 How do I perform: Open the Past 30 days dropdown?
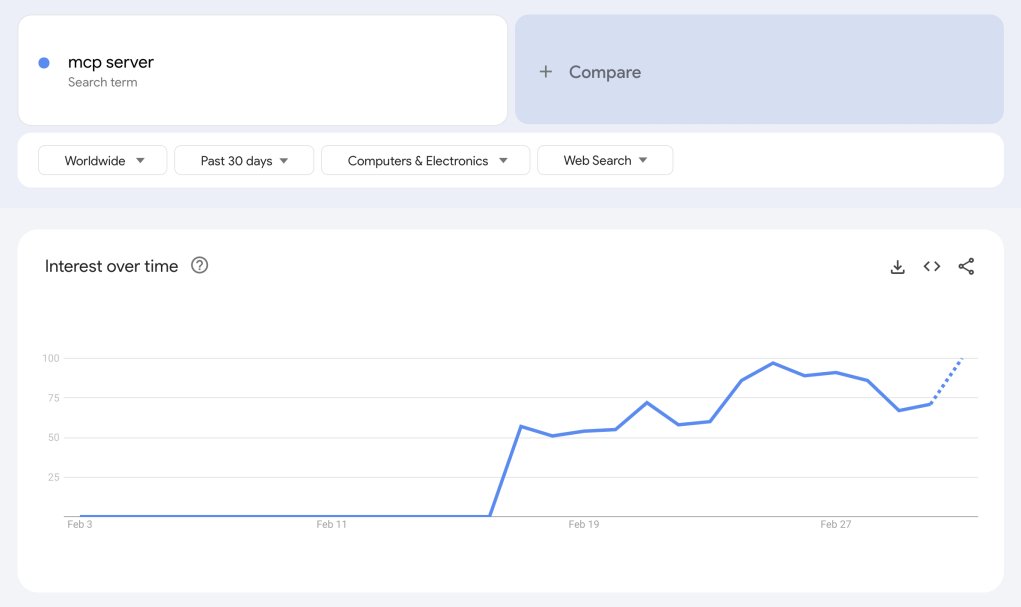coord(244,160)
